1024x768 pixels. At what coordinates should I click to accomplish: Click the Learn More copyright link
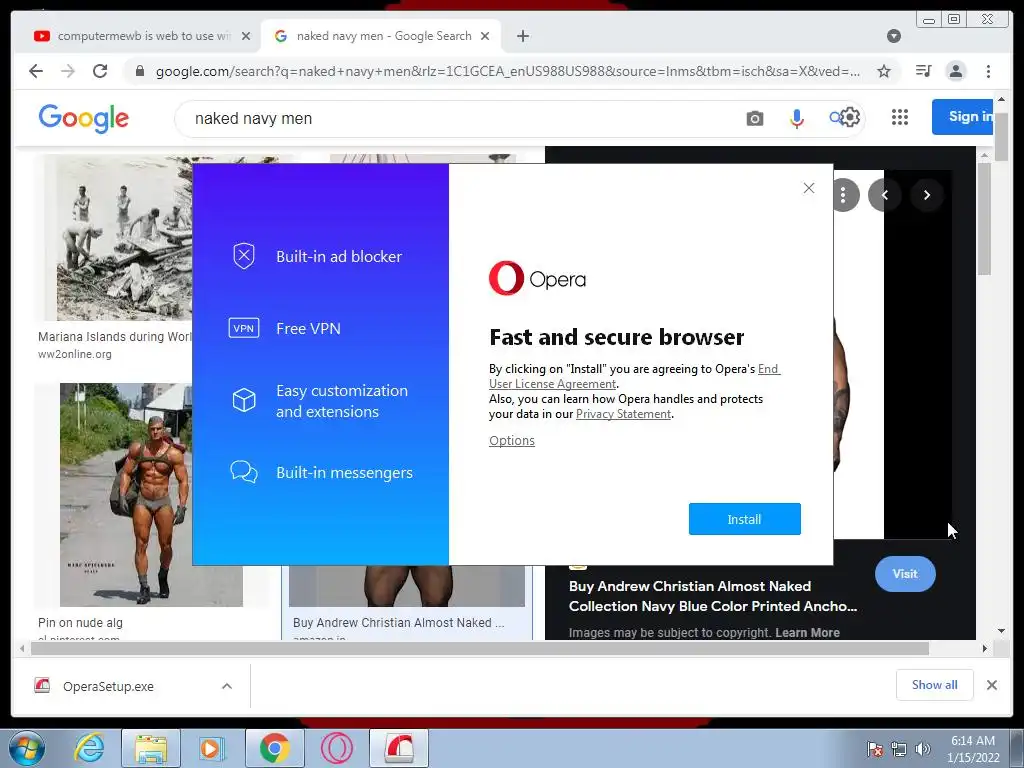(807, 632)
